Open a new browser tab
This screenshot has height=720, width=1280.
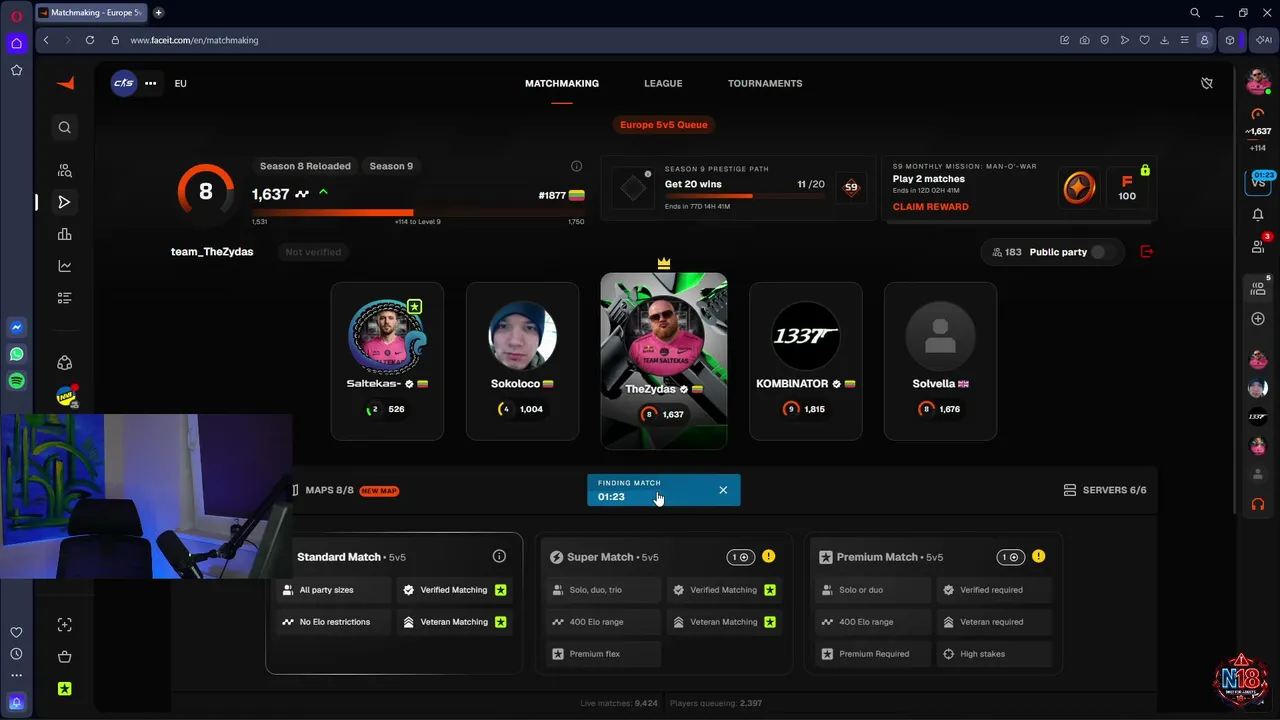tap(158, 13)
